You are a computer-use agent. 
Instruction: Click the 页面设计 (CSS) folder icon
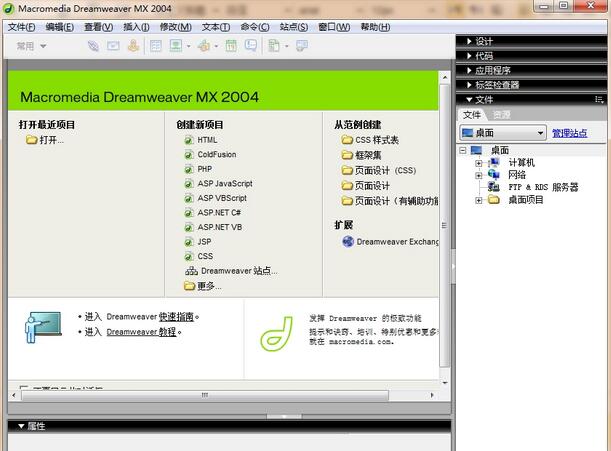[347, 170]
